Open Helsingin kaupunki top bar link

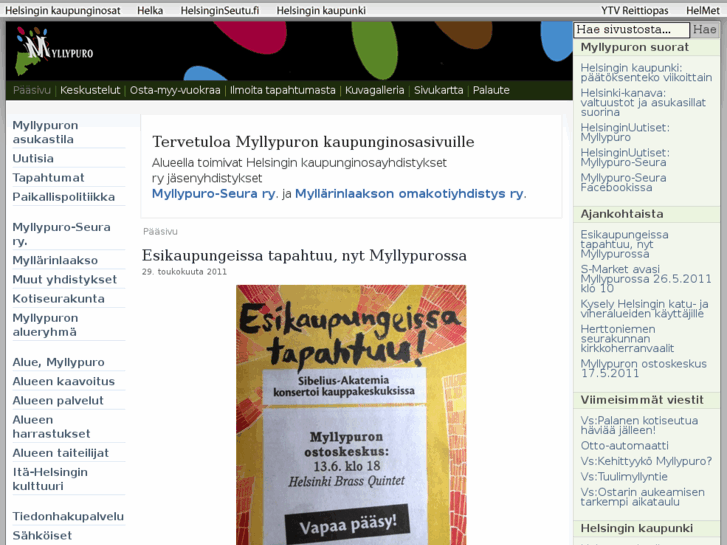pyautogui.click(x=321, y=10)
